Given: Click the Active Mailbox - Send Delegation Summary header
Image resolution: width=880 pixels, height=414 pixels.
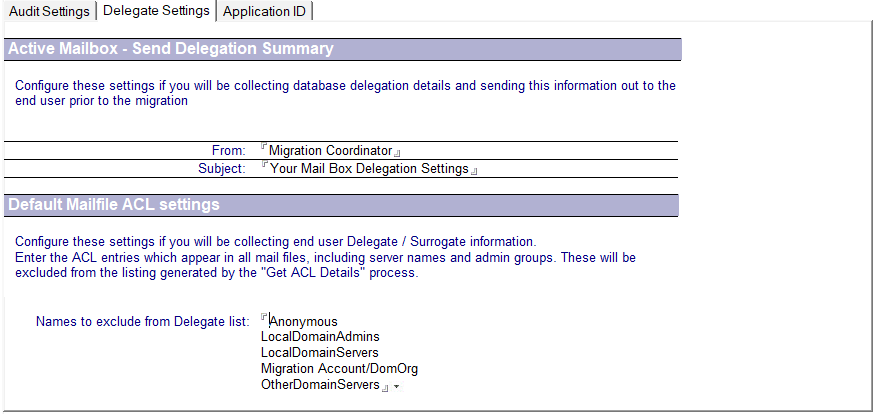Looking at the screenshot, I should point(171,49).
